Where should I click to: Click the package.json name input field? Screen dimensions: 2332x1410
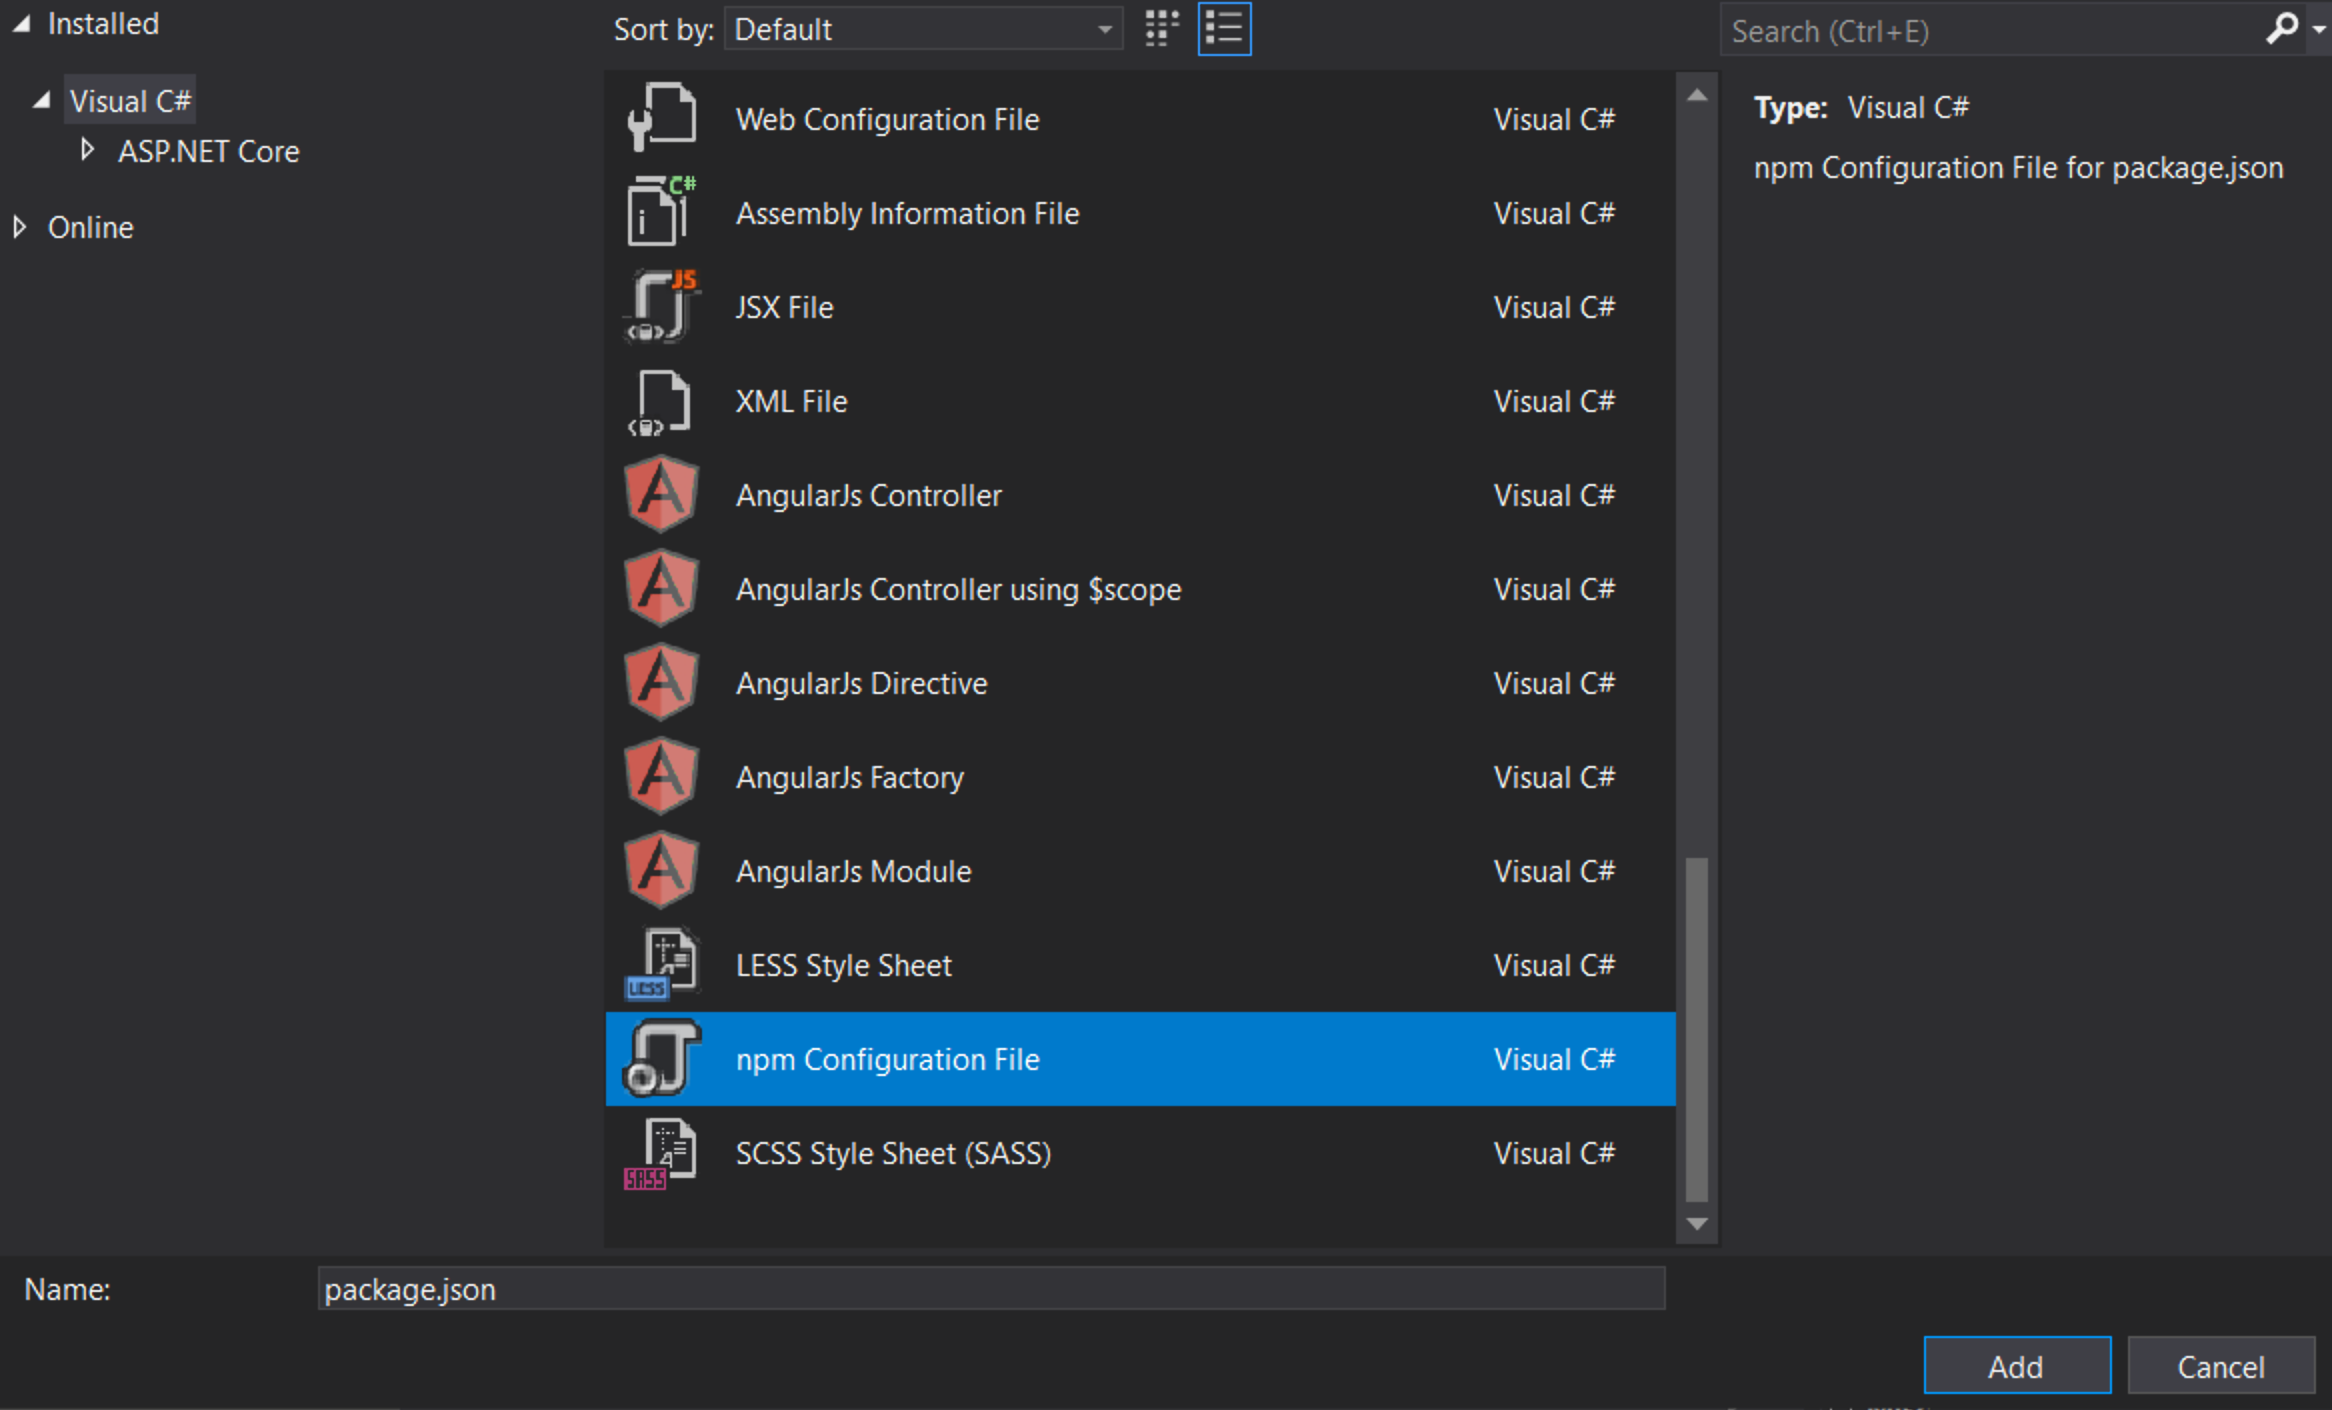pyautogui.click(x=983, y=1287)
